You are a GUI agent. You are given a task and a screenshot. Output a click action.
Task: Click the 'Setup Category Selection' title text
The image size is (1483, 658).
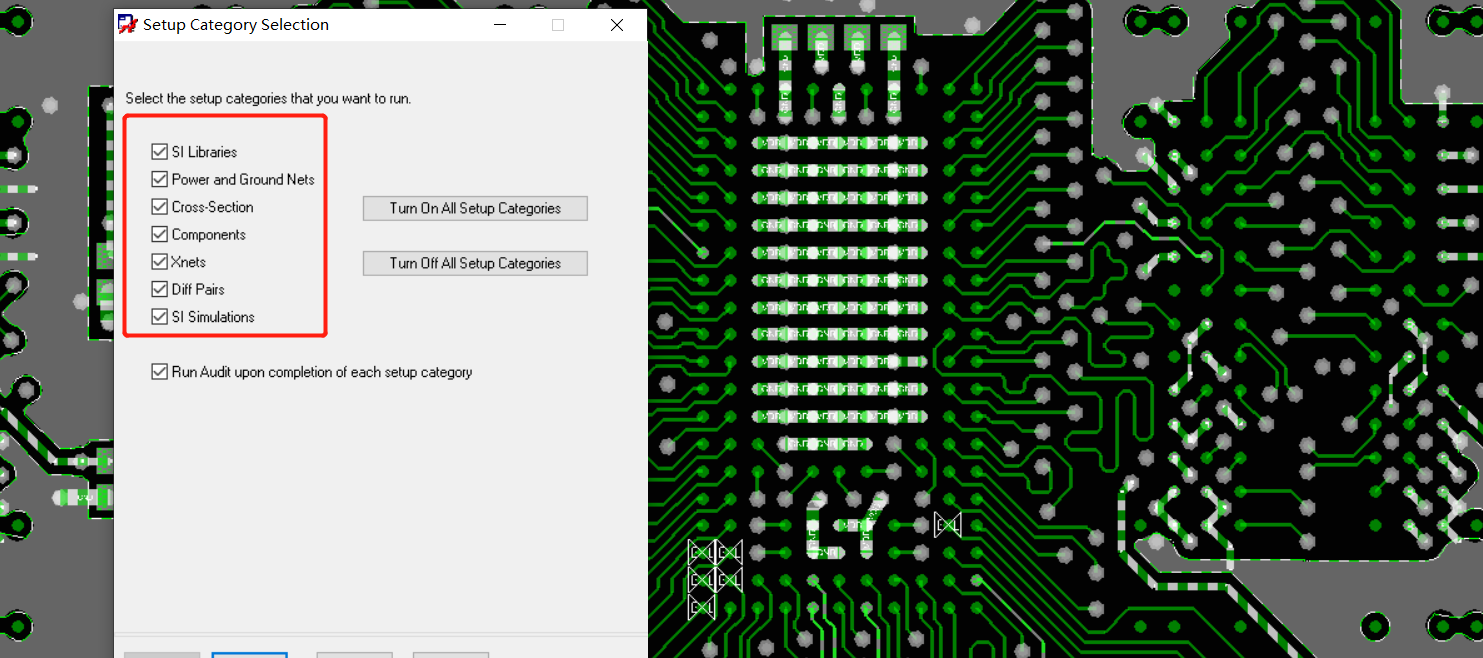pyautogui.click(x=236, y=25)
